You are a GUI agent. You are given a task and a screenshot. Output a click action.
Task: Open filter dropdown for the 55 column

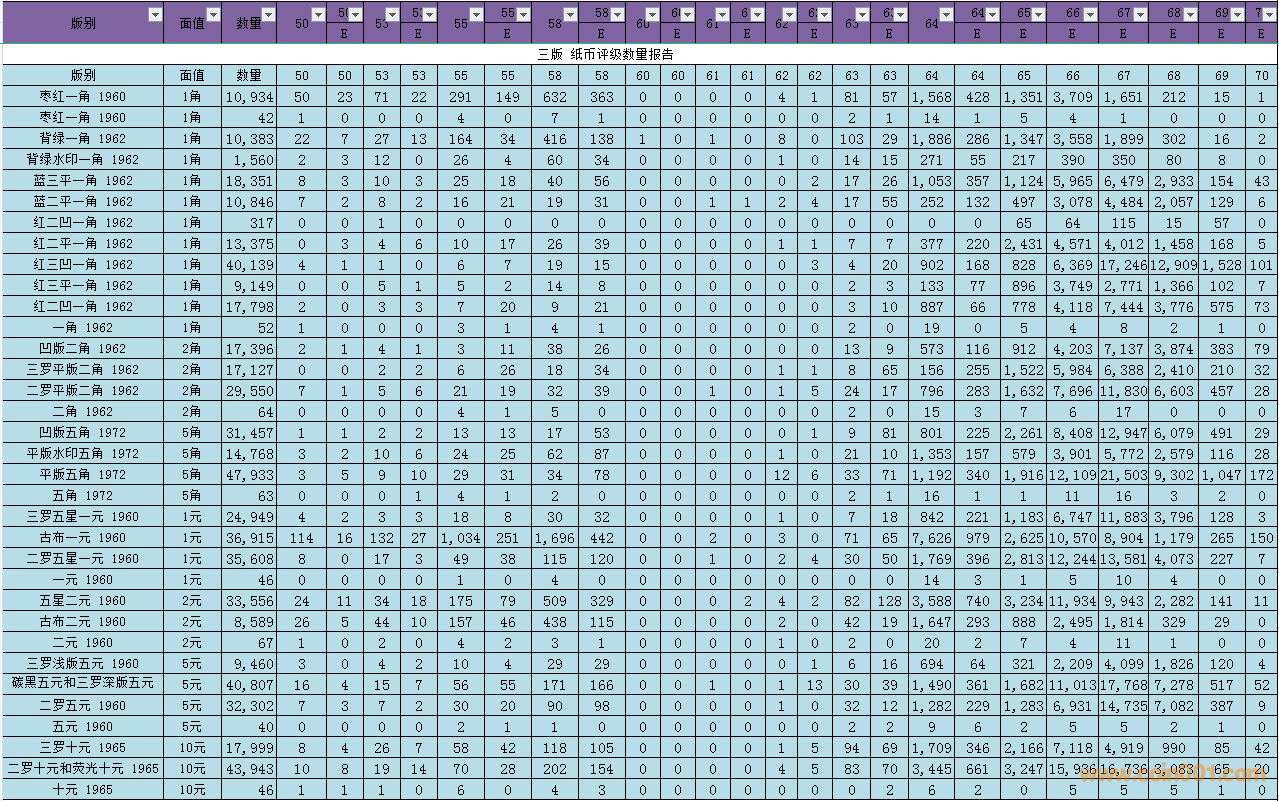(475, 14)
